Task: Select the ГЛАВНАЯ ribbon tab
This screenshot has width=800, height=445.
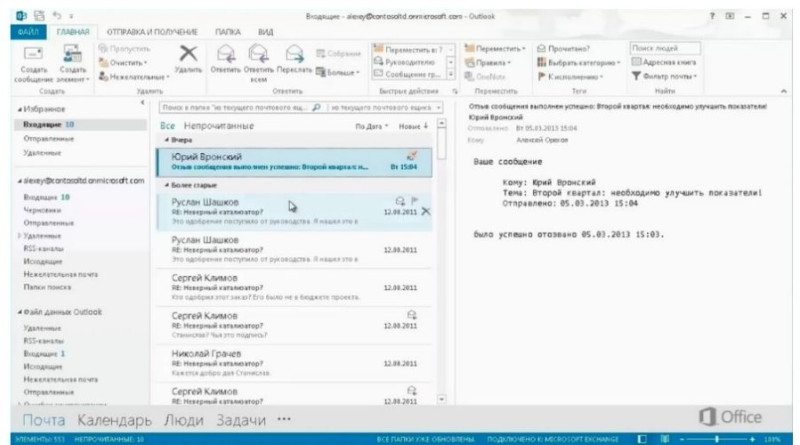Action: 73,32
